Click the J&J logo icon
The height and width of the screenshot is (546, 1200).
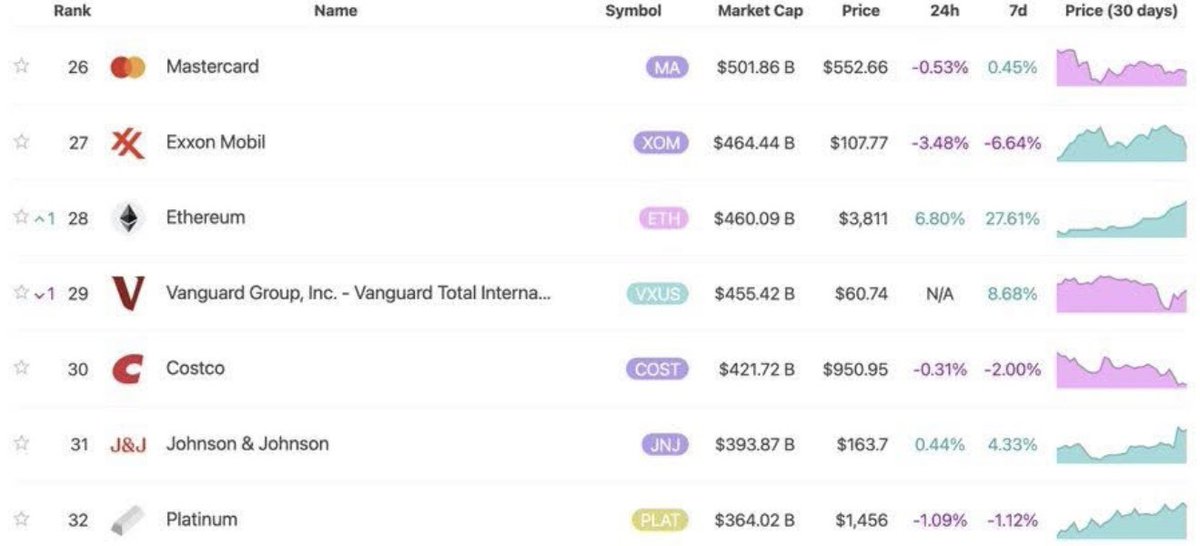[128, 445]
